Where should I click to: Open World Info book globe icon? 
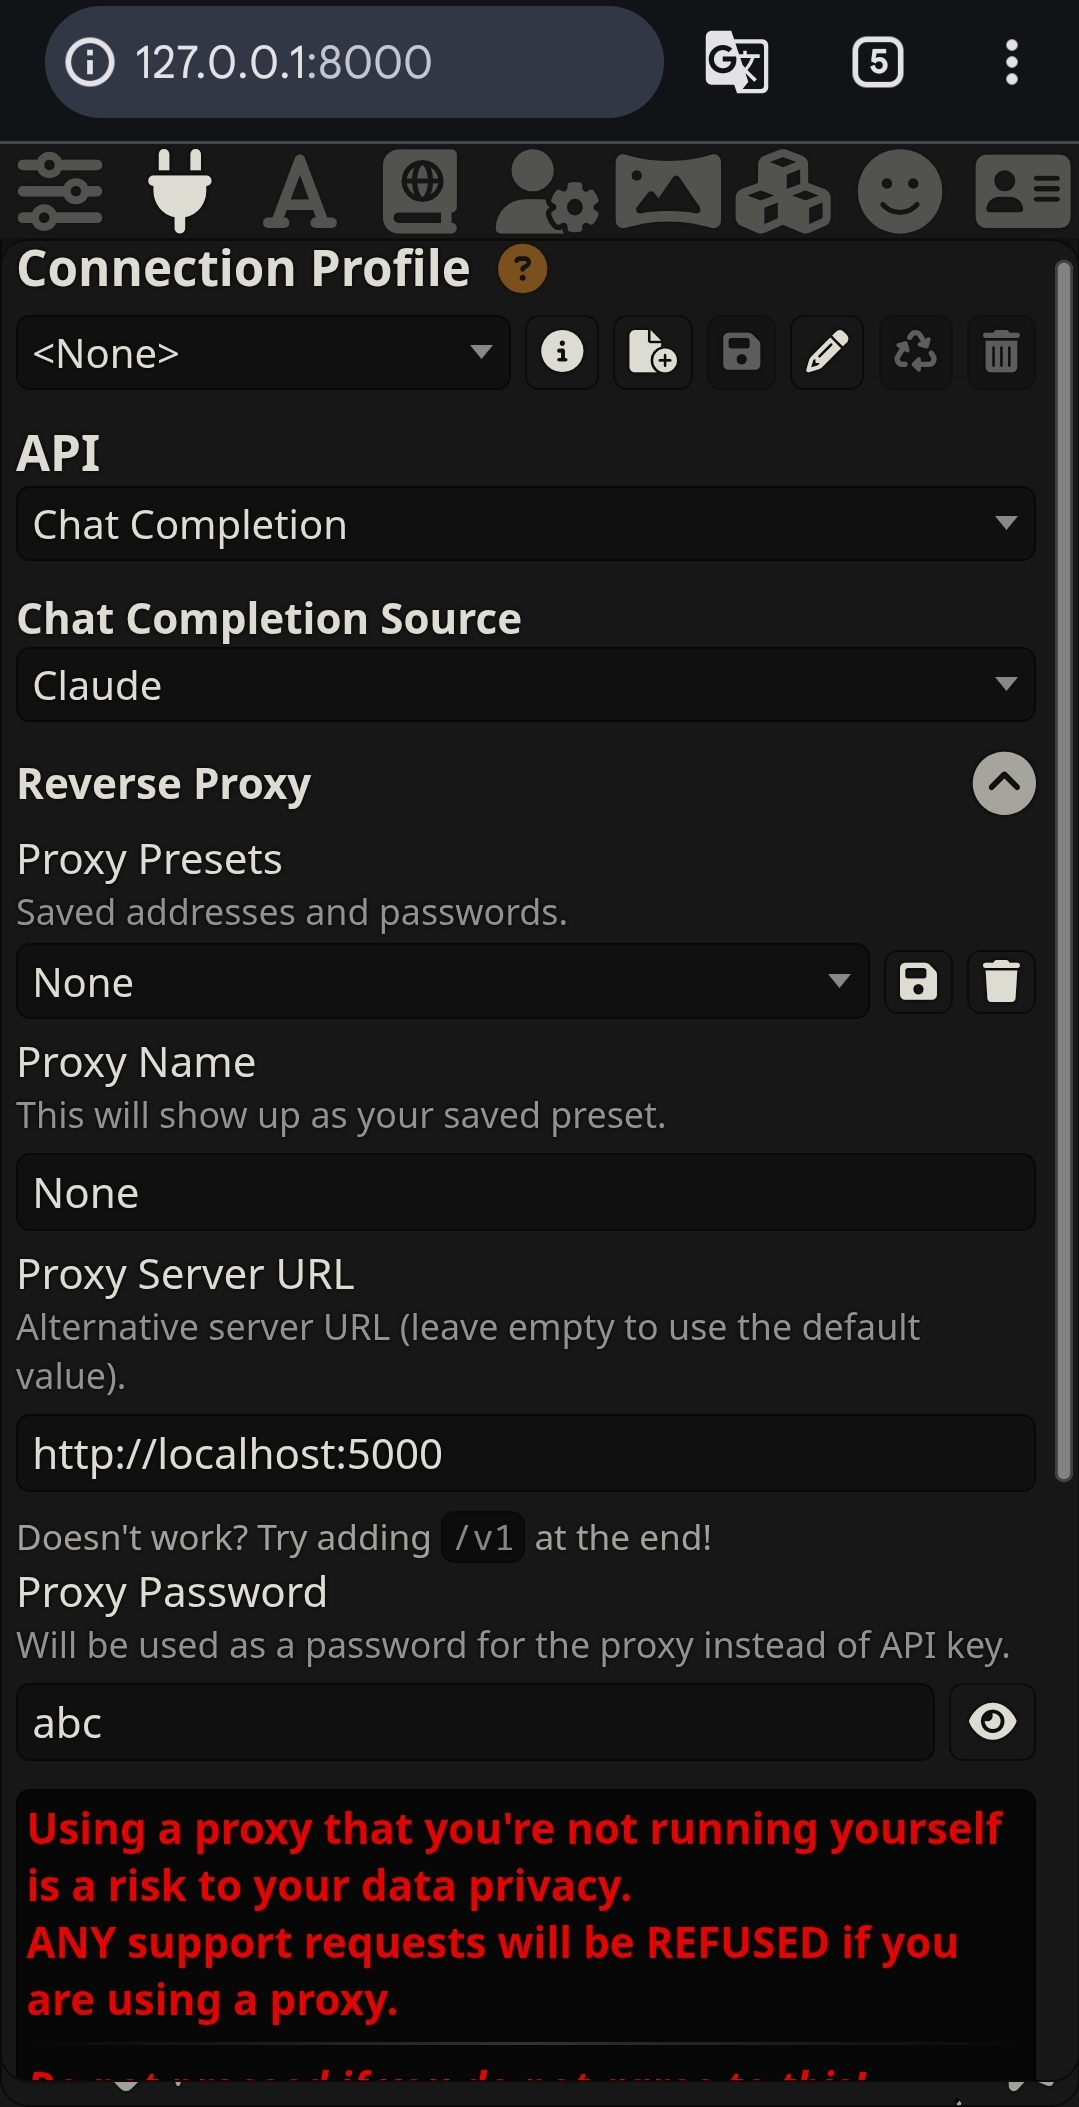click(421, 190)
